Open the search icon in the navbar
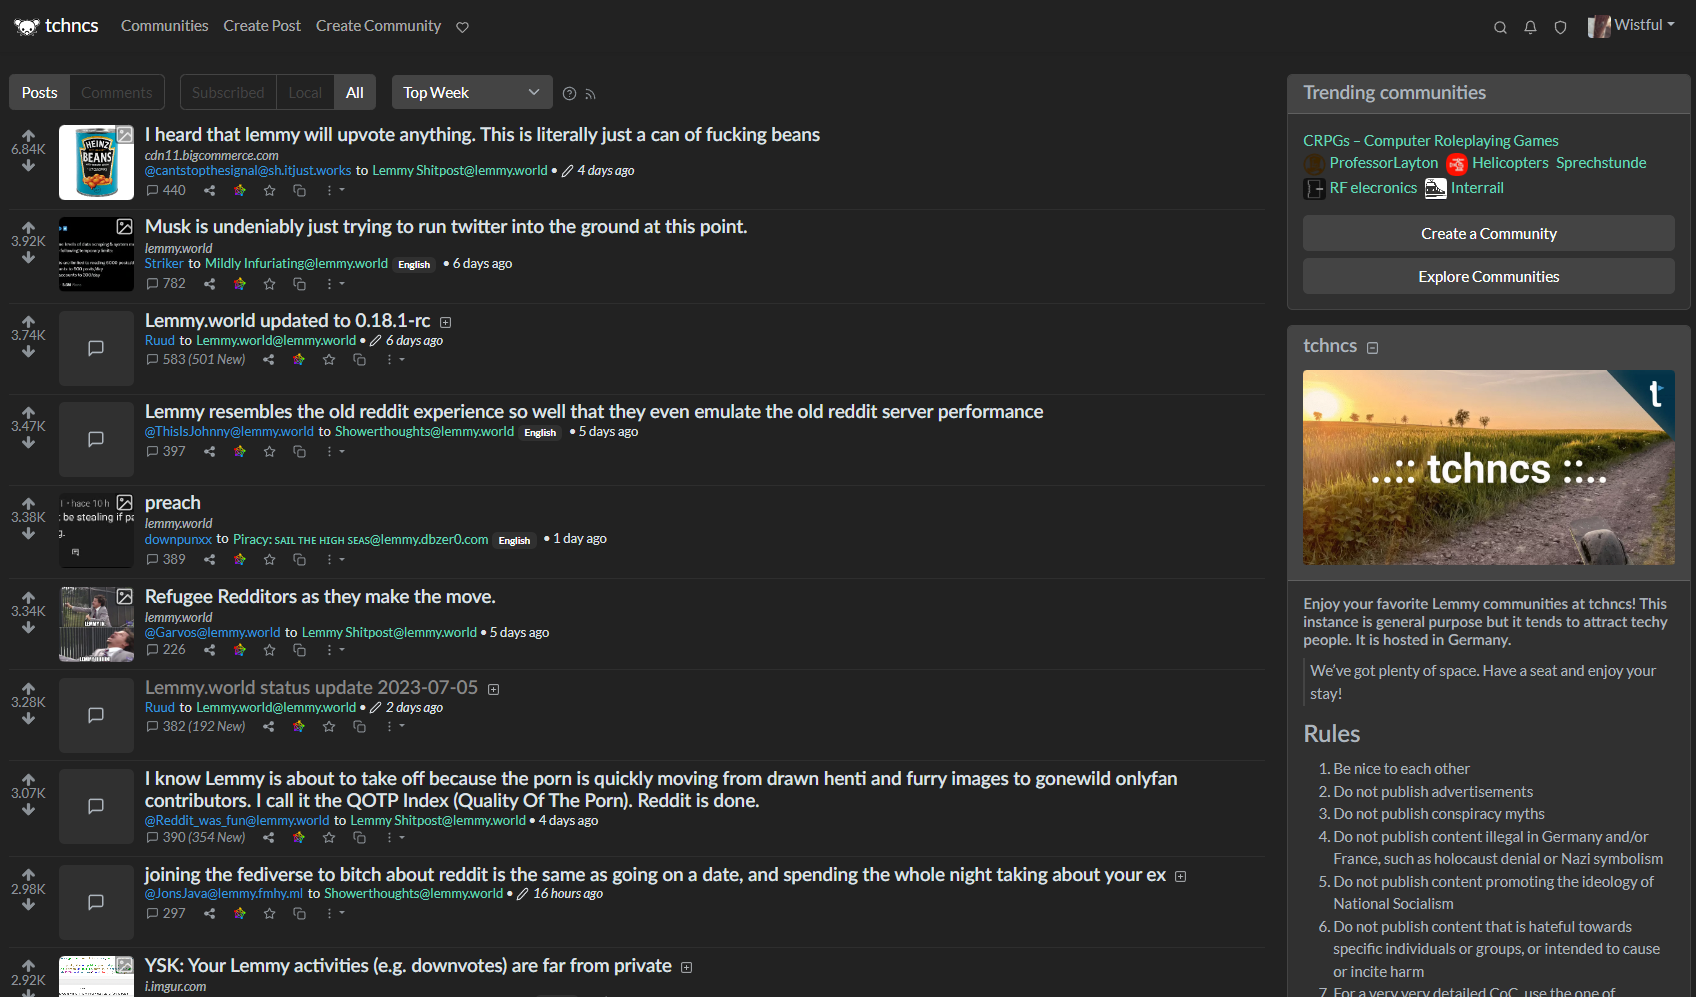 click(1500, 27)
